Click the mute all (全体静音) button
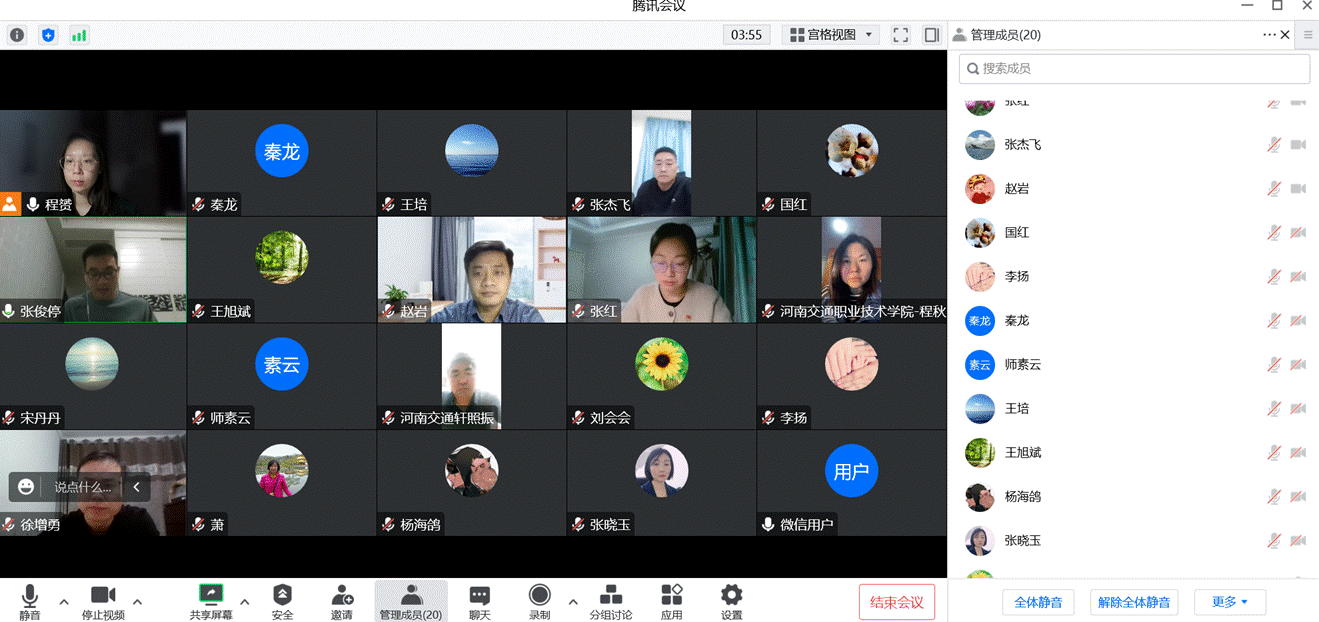This screenshot has width=1319, height=622. tap(1038, 602)
